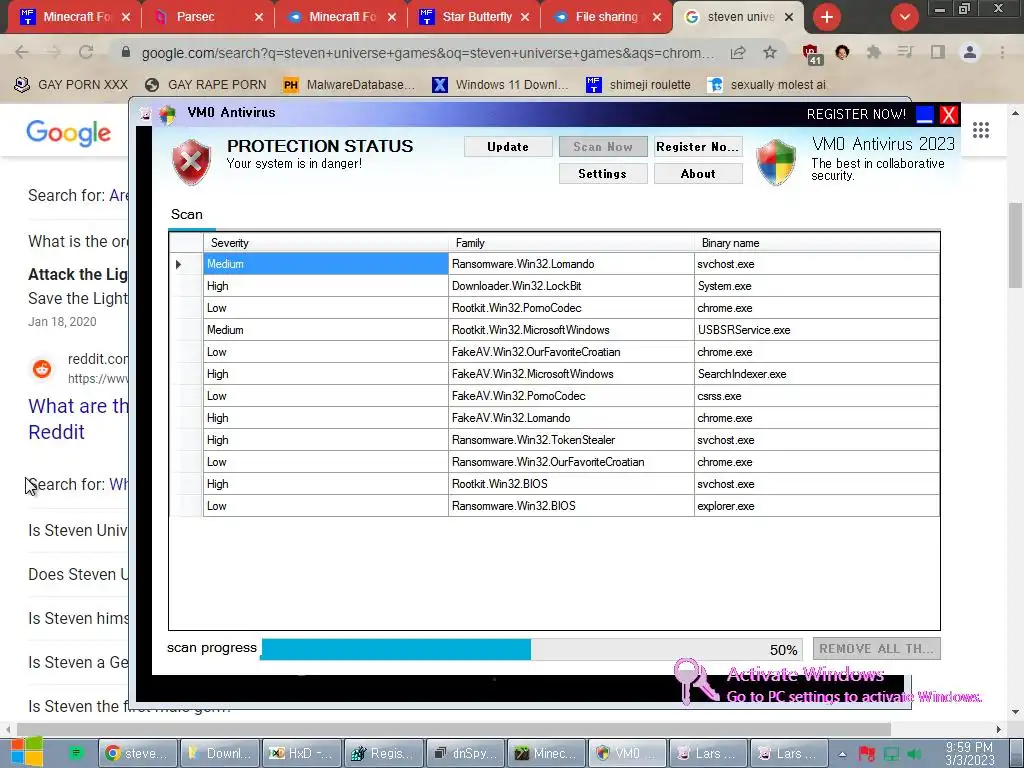
Task: Select the Downloader.Win32.LockBit cell
Action: tap(571, 286)
